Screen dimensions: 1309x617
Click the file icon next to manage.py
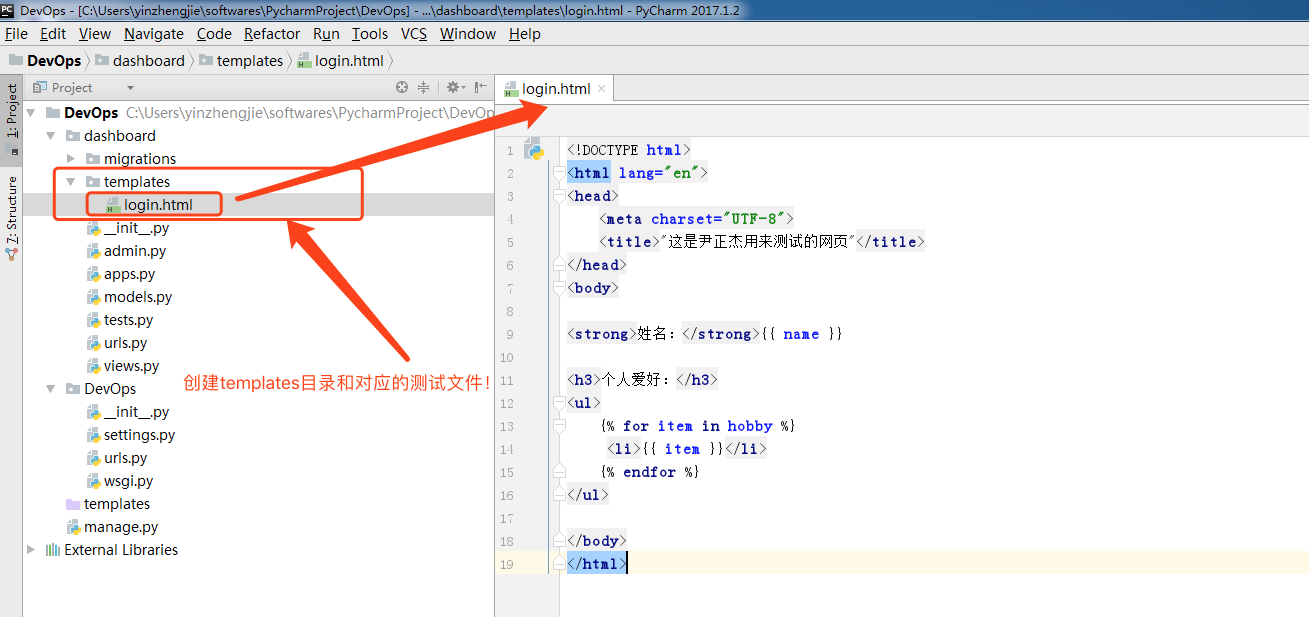pos(73,527)
